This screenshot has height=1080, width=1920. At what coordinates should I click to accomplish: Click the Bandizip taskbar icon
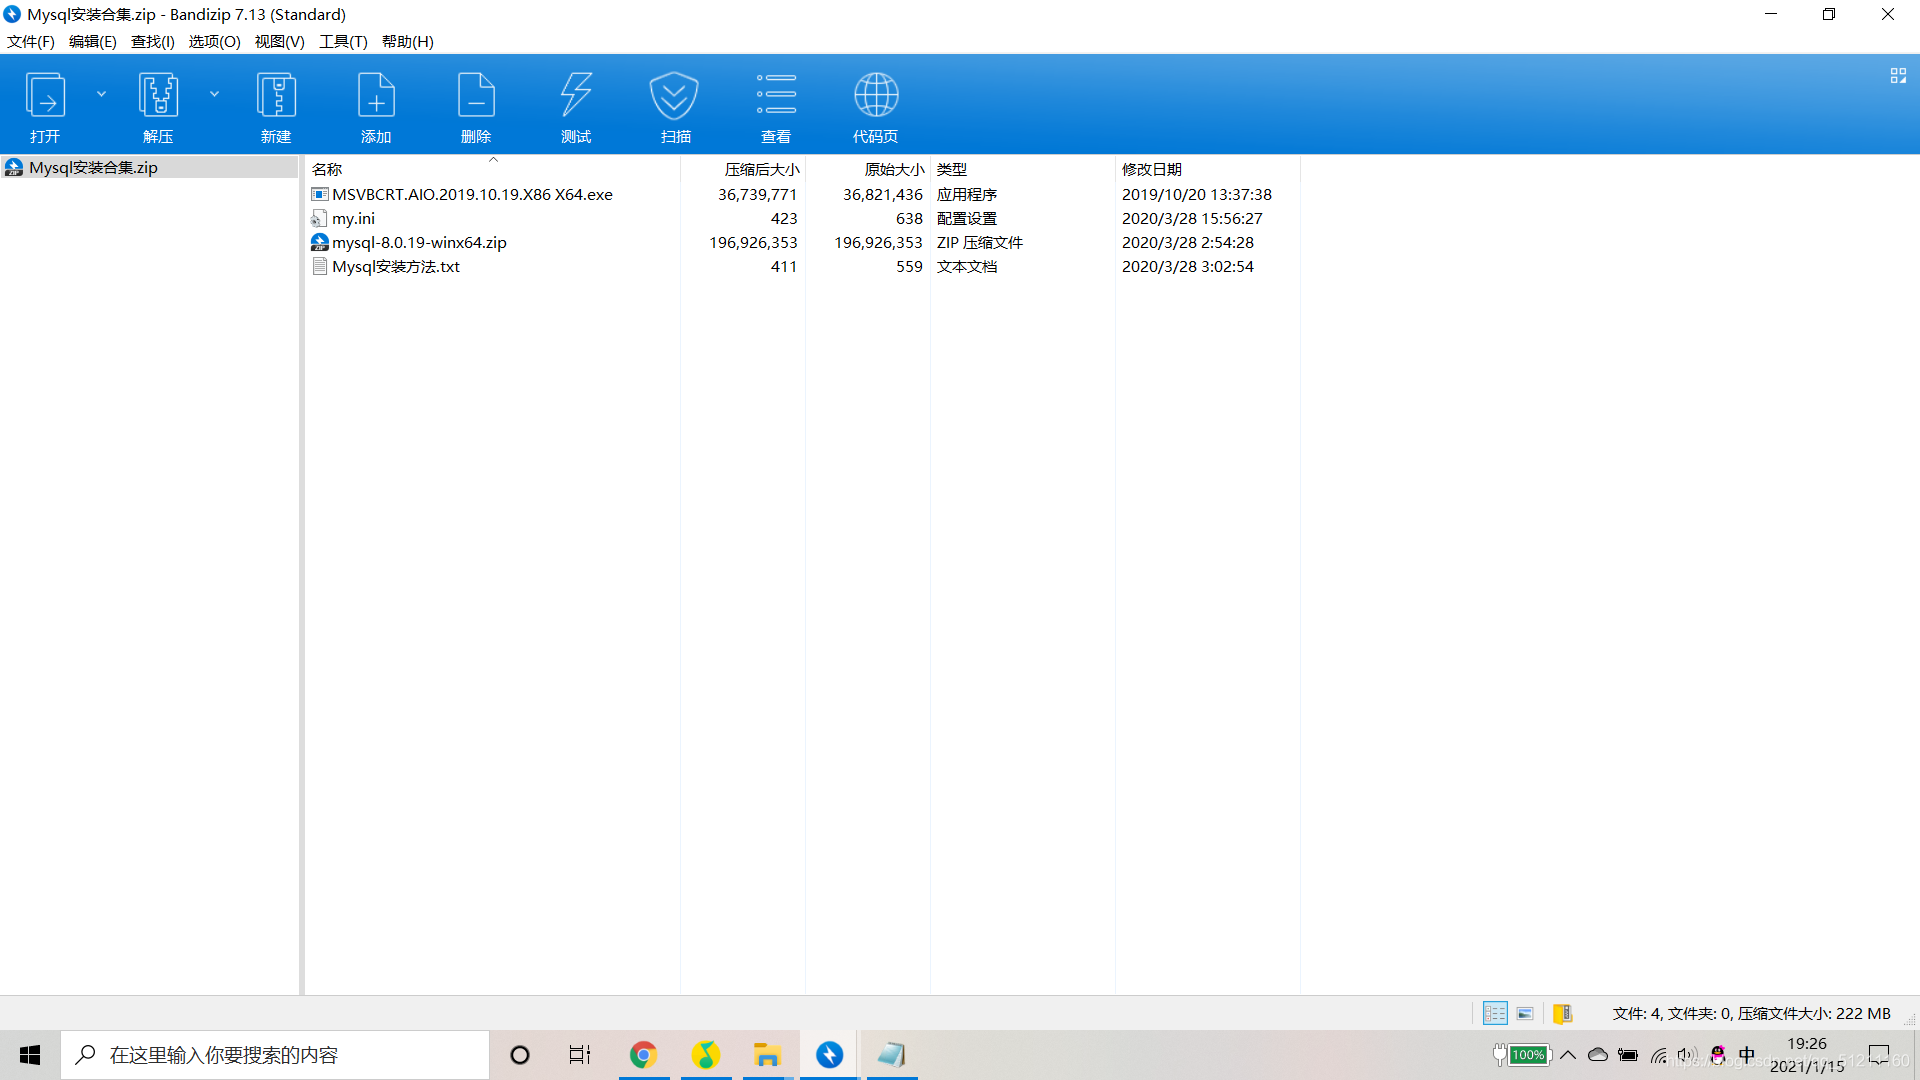829,1055
